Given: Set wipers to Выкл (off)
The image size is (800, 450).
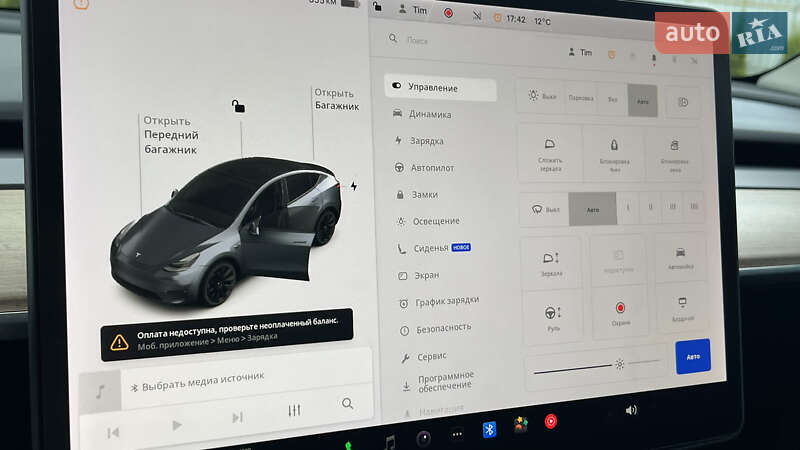Looking at the screenshot, I should (x=544, y=209).
